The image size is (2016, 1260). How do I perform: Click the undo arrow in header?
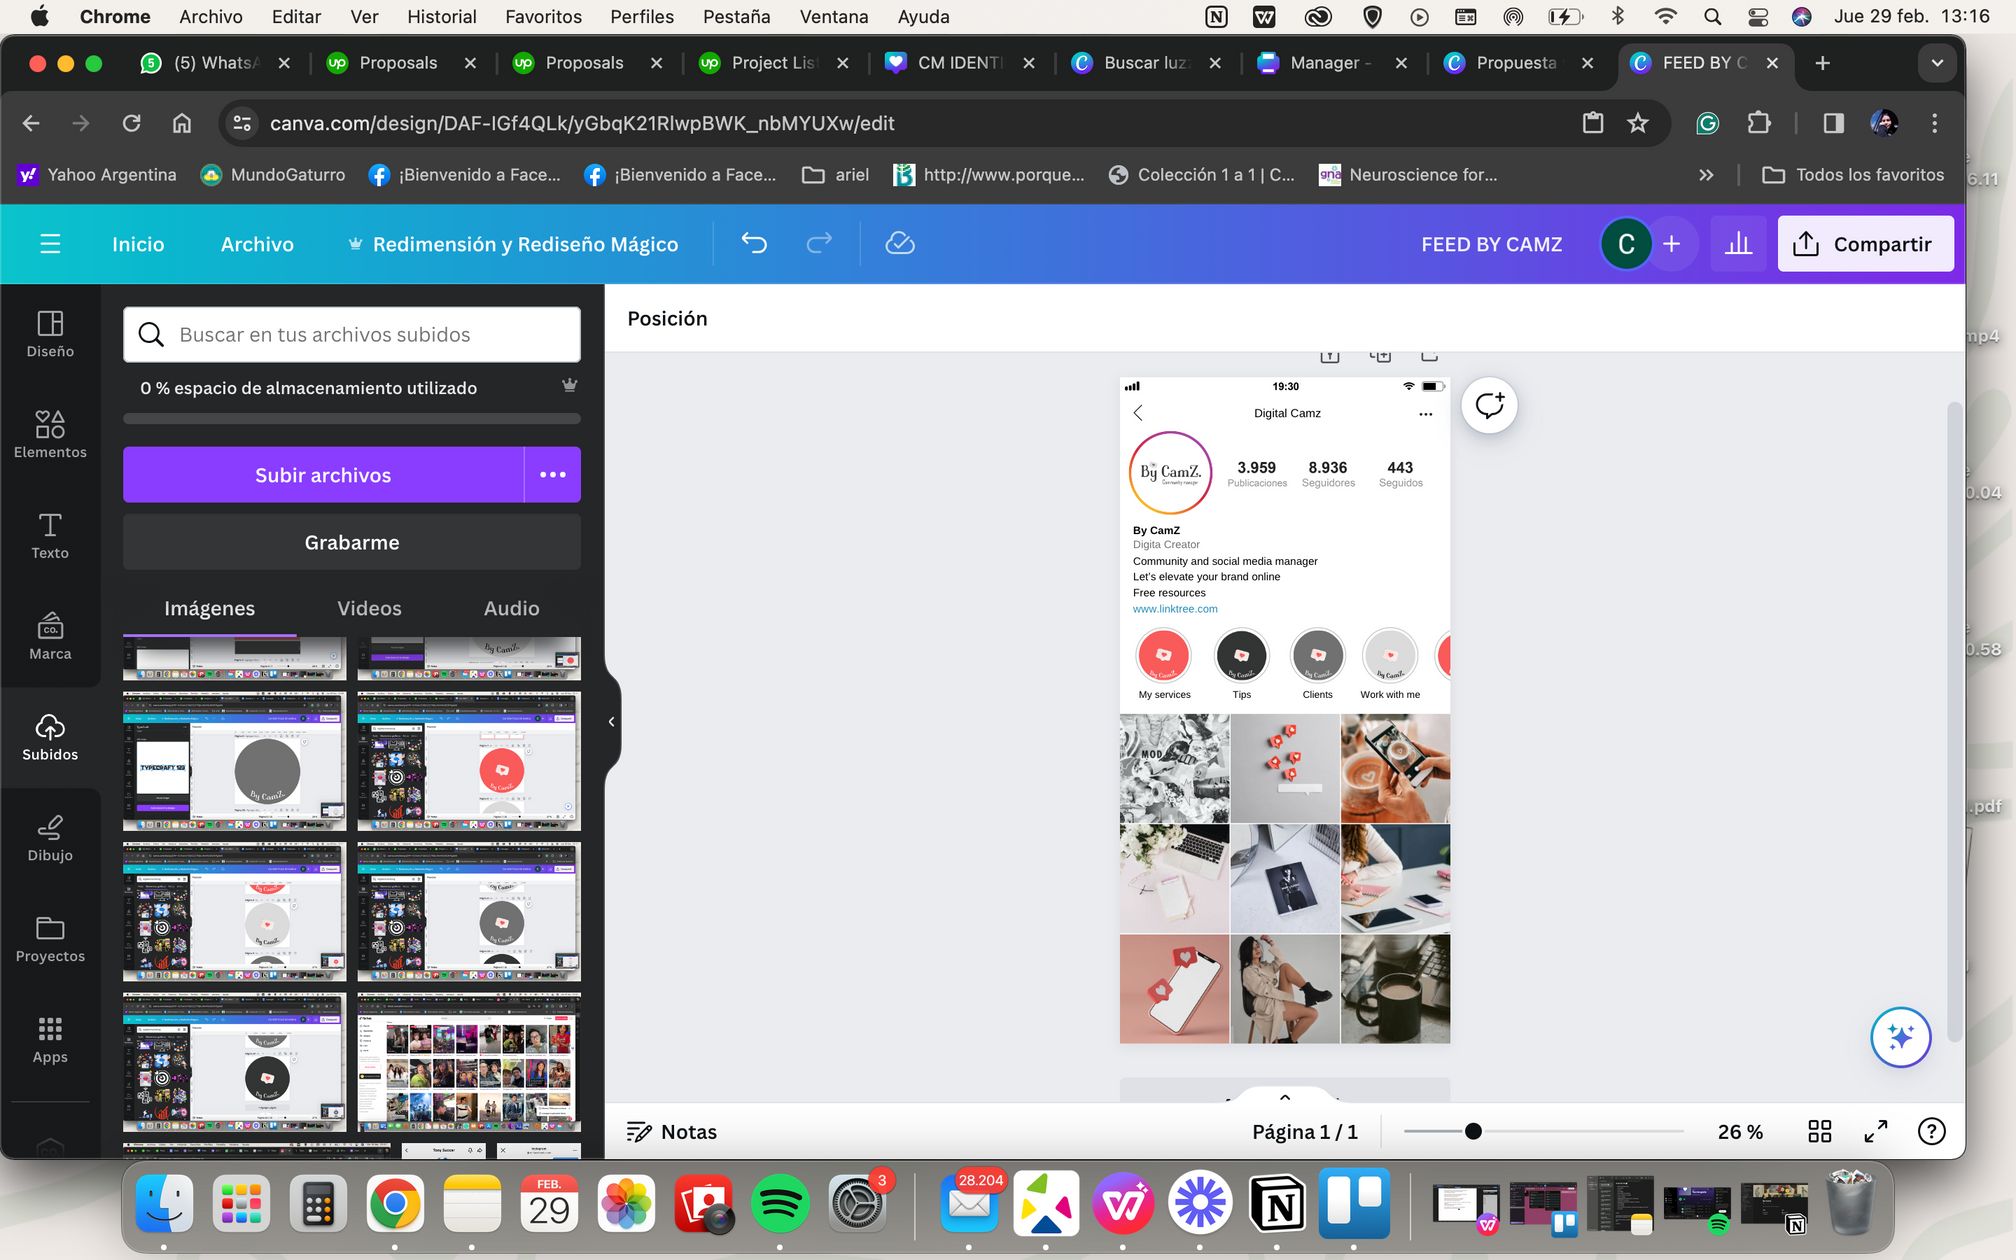(x=754, y=244)
